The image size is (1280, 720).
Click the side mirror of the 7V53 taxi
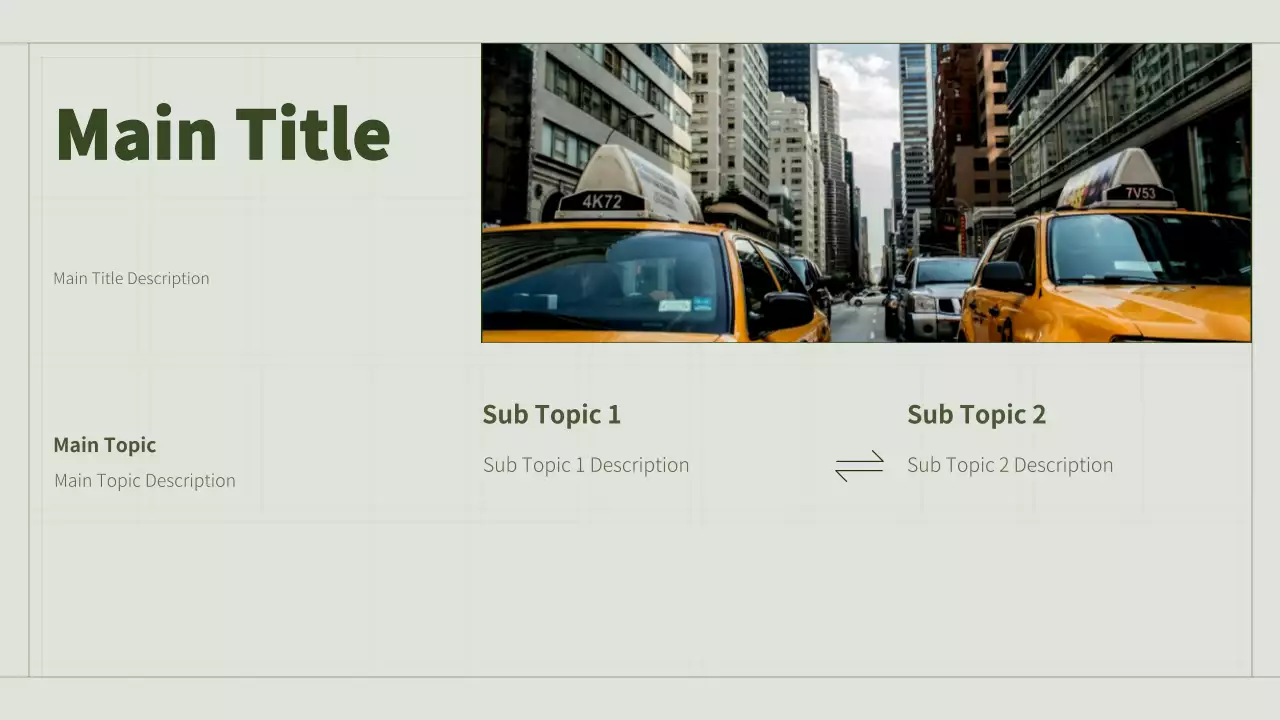(x=1003, y=277)
